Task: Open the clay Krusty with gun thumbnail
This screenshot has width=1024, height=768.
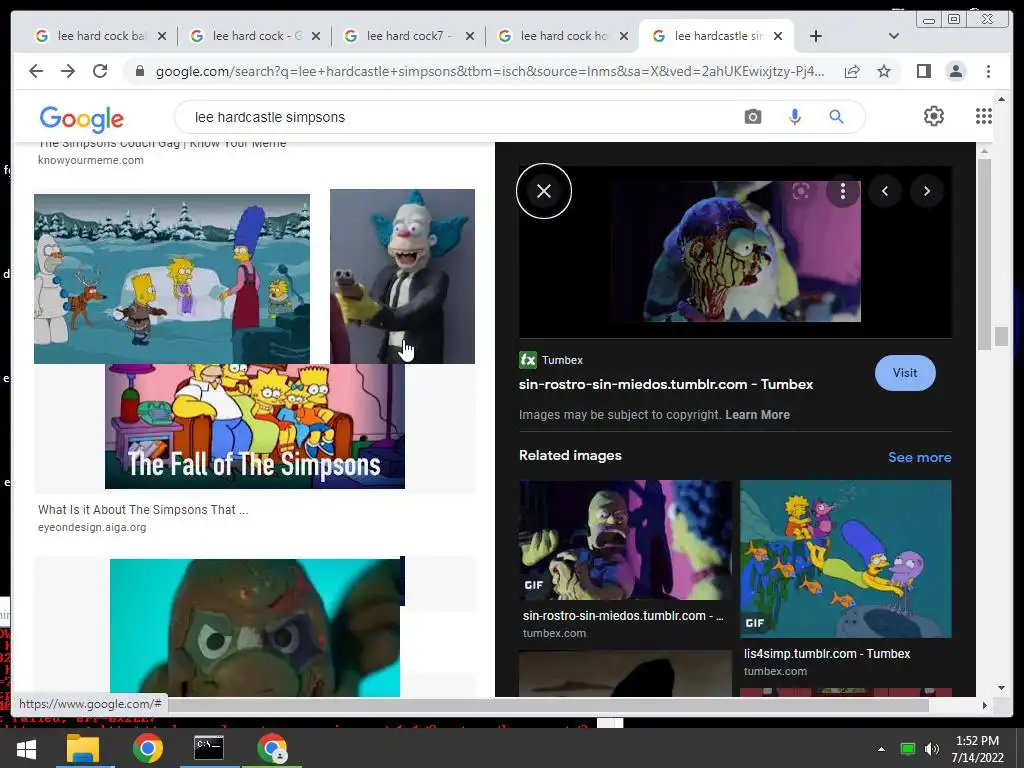Action: [402, 276]
